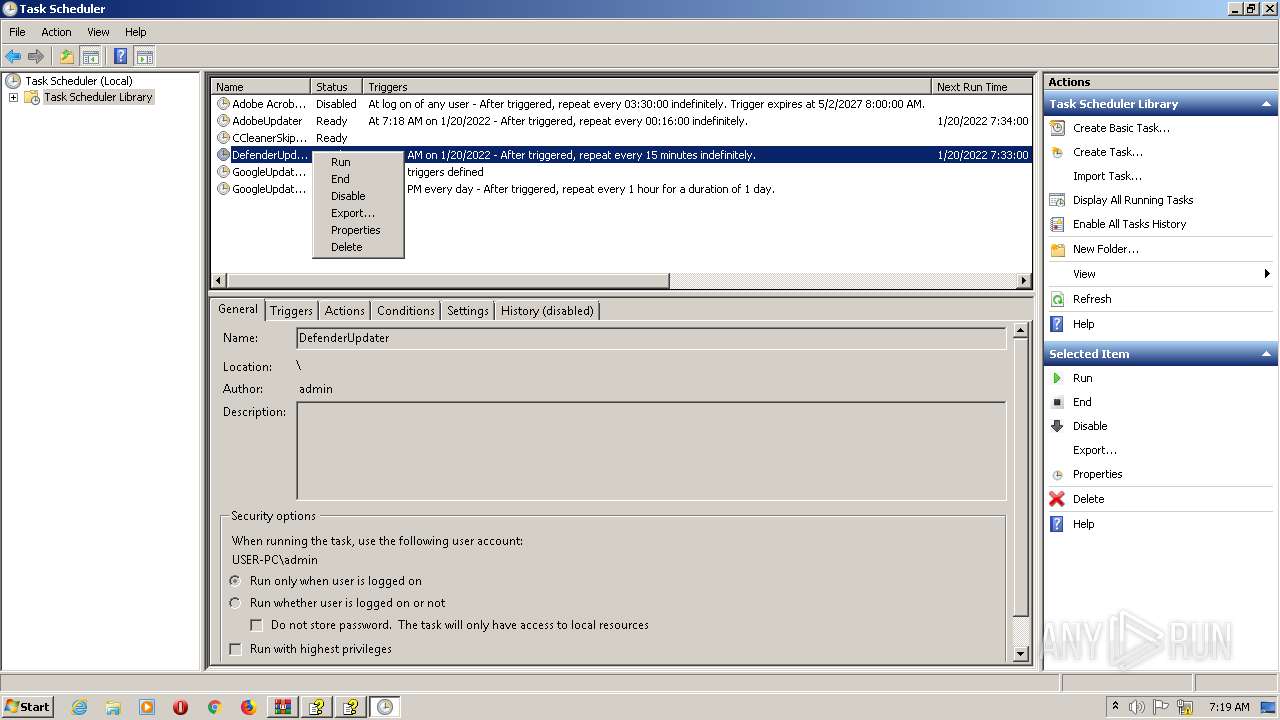Image resolution: width=1280 pixels, height=720 pixels.
Task: Click the Disable down-arrow icon
Action: pyautogui.click(x=1057, y=426)
